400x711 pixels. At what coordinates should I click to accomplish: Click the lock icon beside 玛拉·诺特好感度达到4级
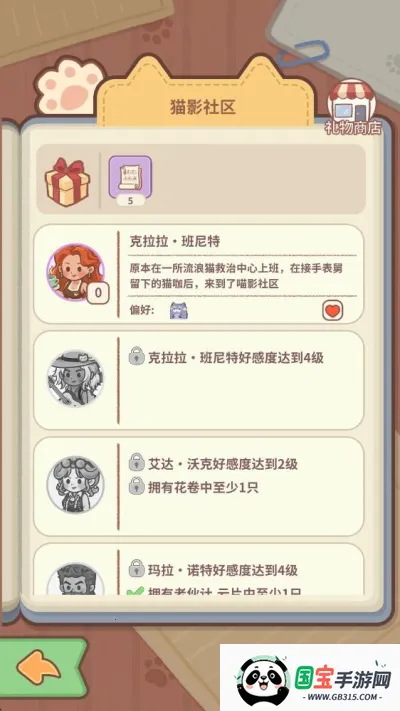(x=137, y=568)
